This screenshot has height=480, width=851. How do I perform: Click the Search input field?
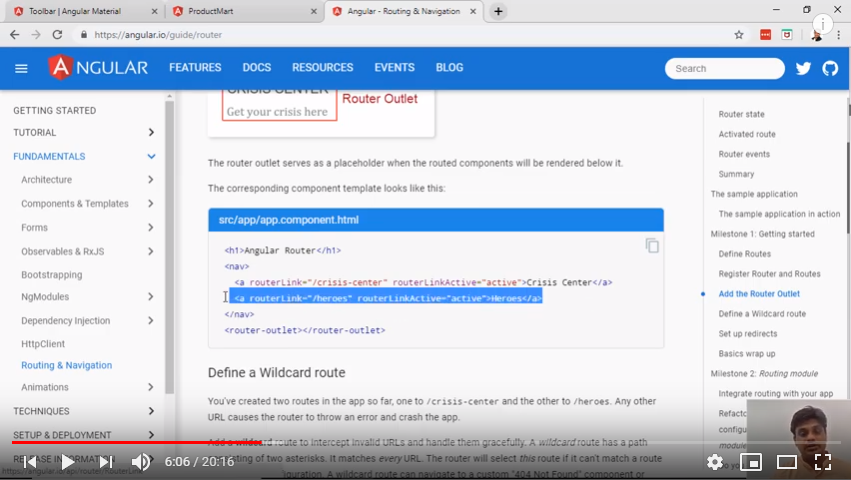pyautogui.click(x=724, y=68)
